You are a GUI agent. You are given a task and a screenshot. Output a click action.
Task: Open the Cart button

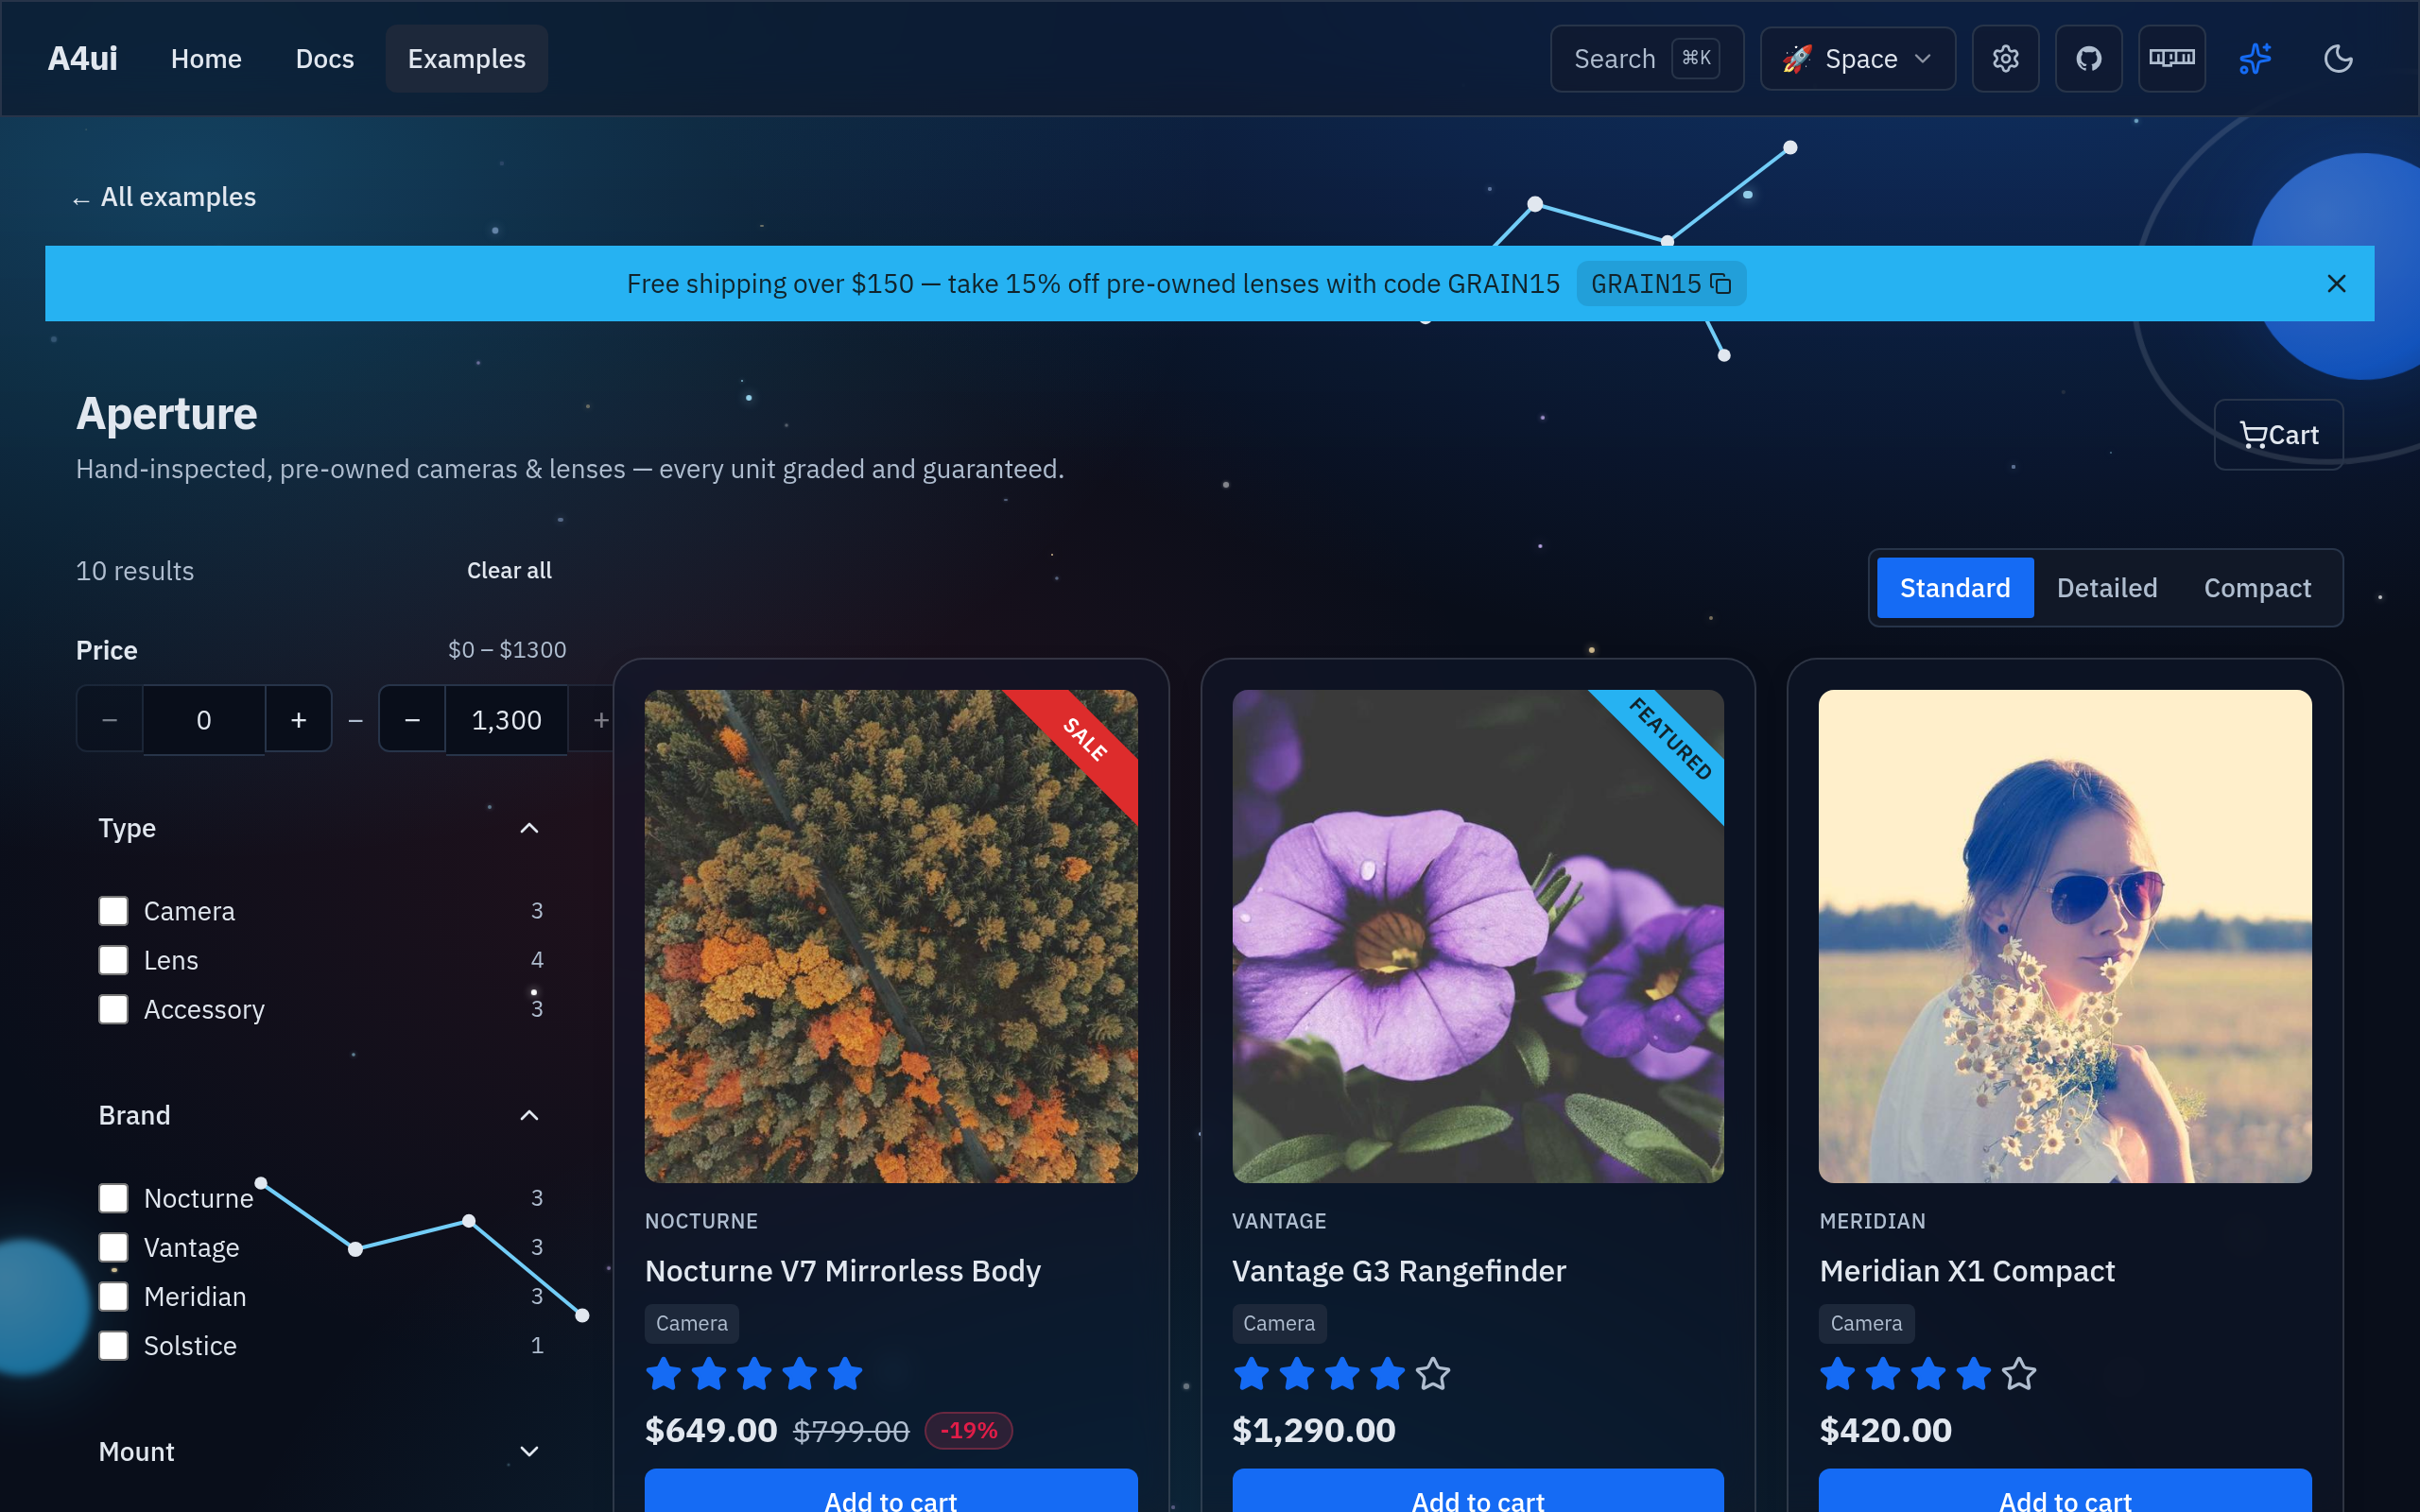(2278, 435)
